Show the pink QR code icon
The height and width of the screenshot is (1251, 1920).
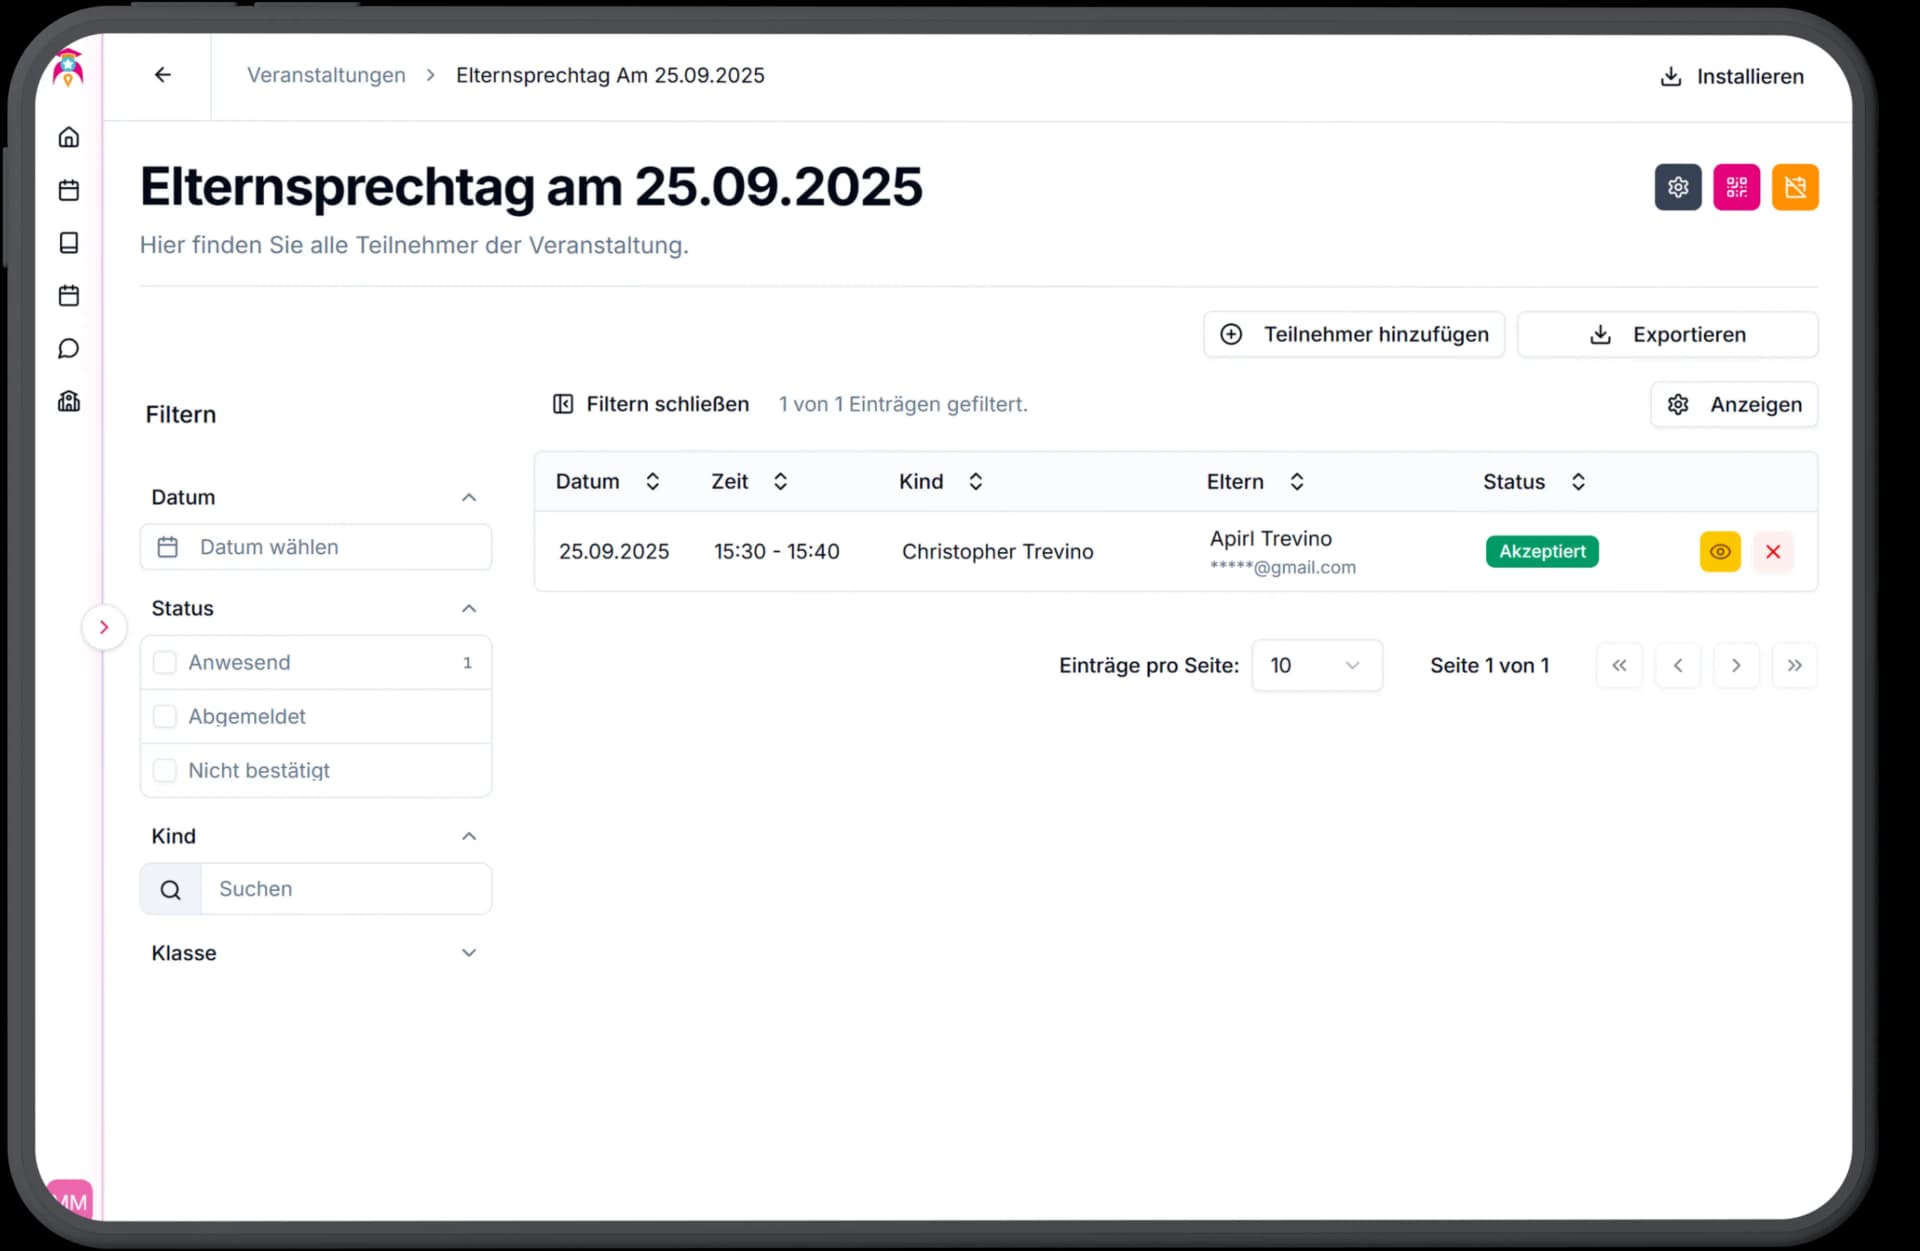pyautogui.click(x=1737, y=186)
